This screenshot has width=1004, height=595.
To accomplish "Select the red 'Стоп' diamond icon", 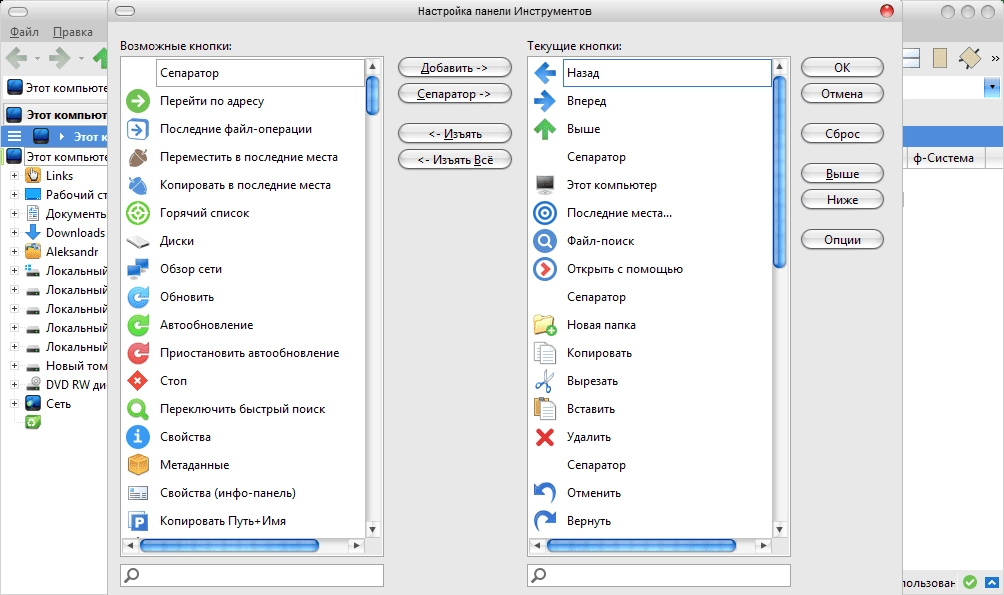I will point(138,381).
